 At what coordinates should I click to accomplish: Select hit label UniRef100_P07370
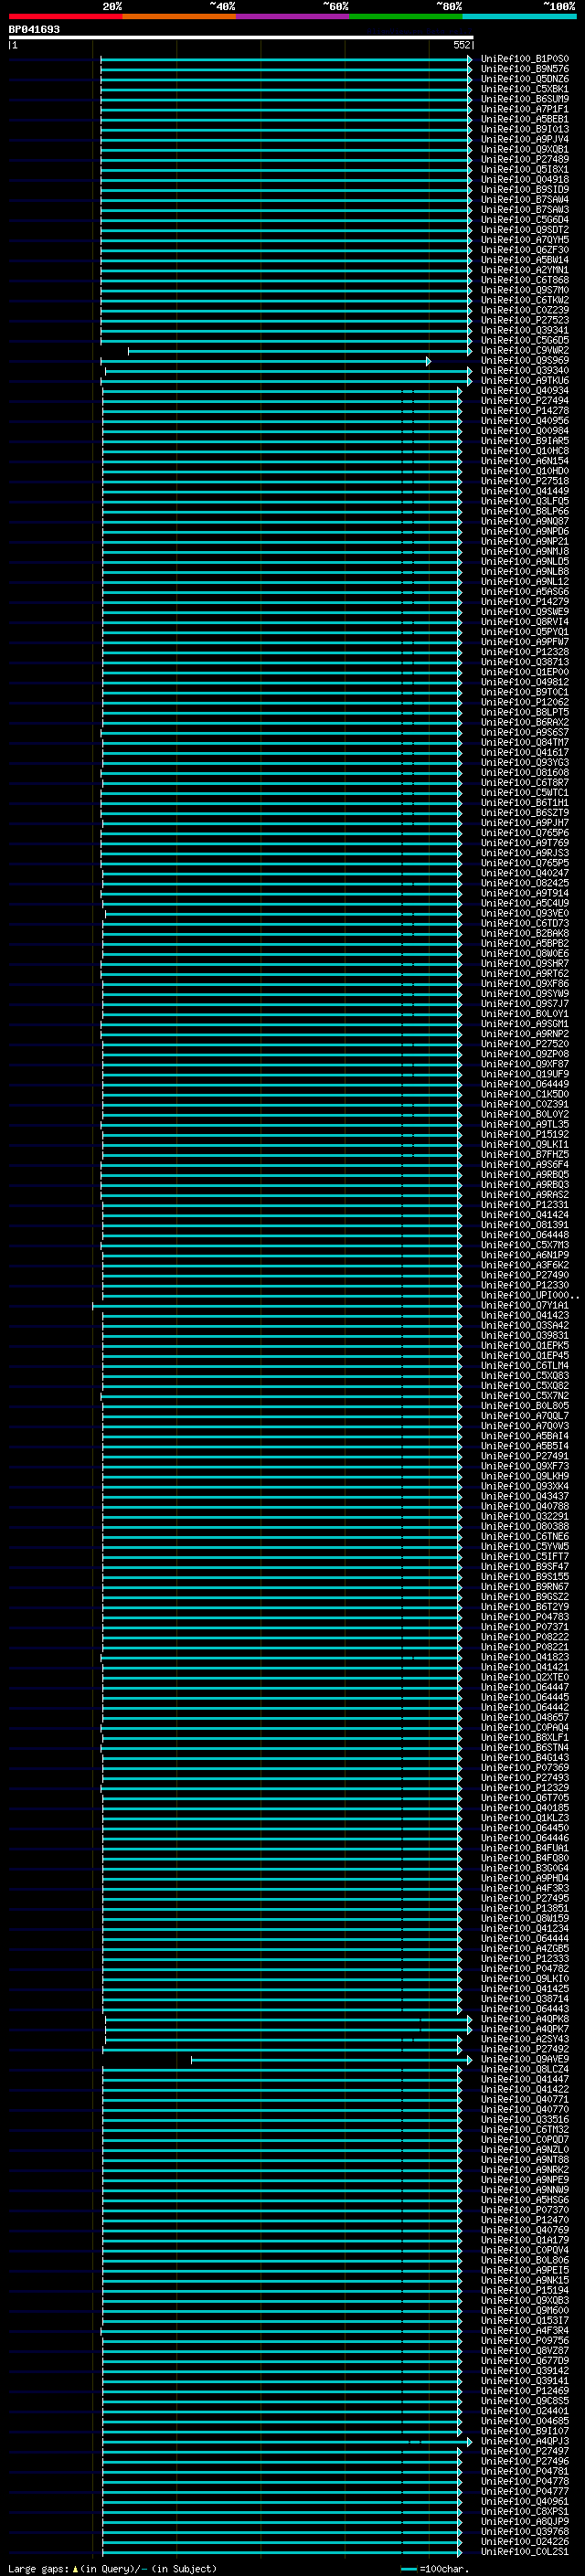coord(525,2210)
